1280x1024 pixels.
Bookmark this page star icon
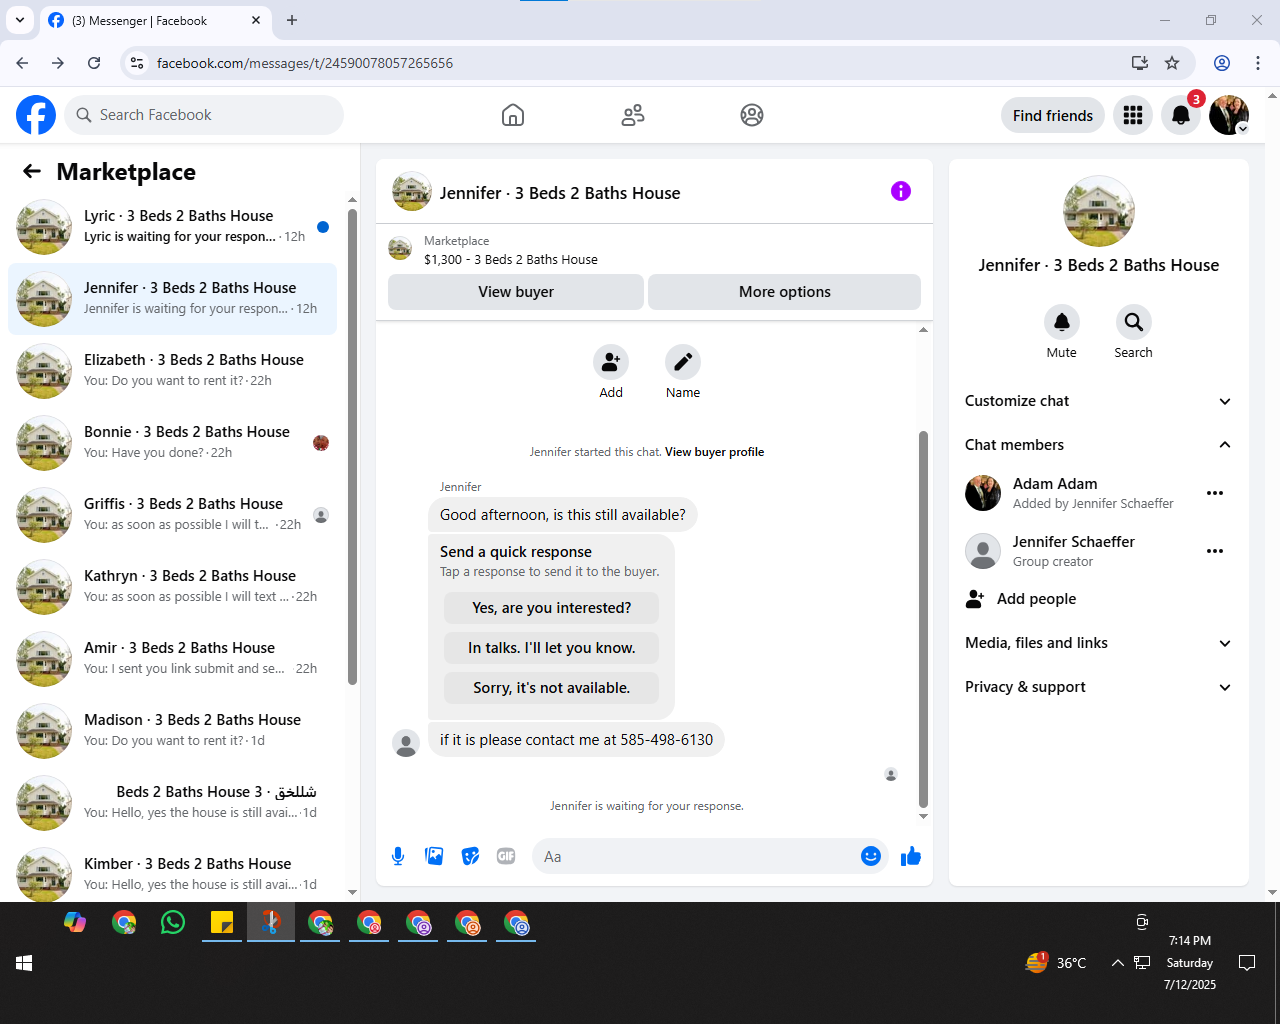pos(1172,63)
